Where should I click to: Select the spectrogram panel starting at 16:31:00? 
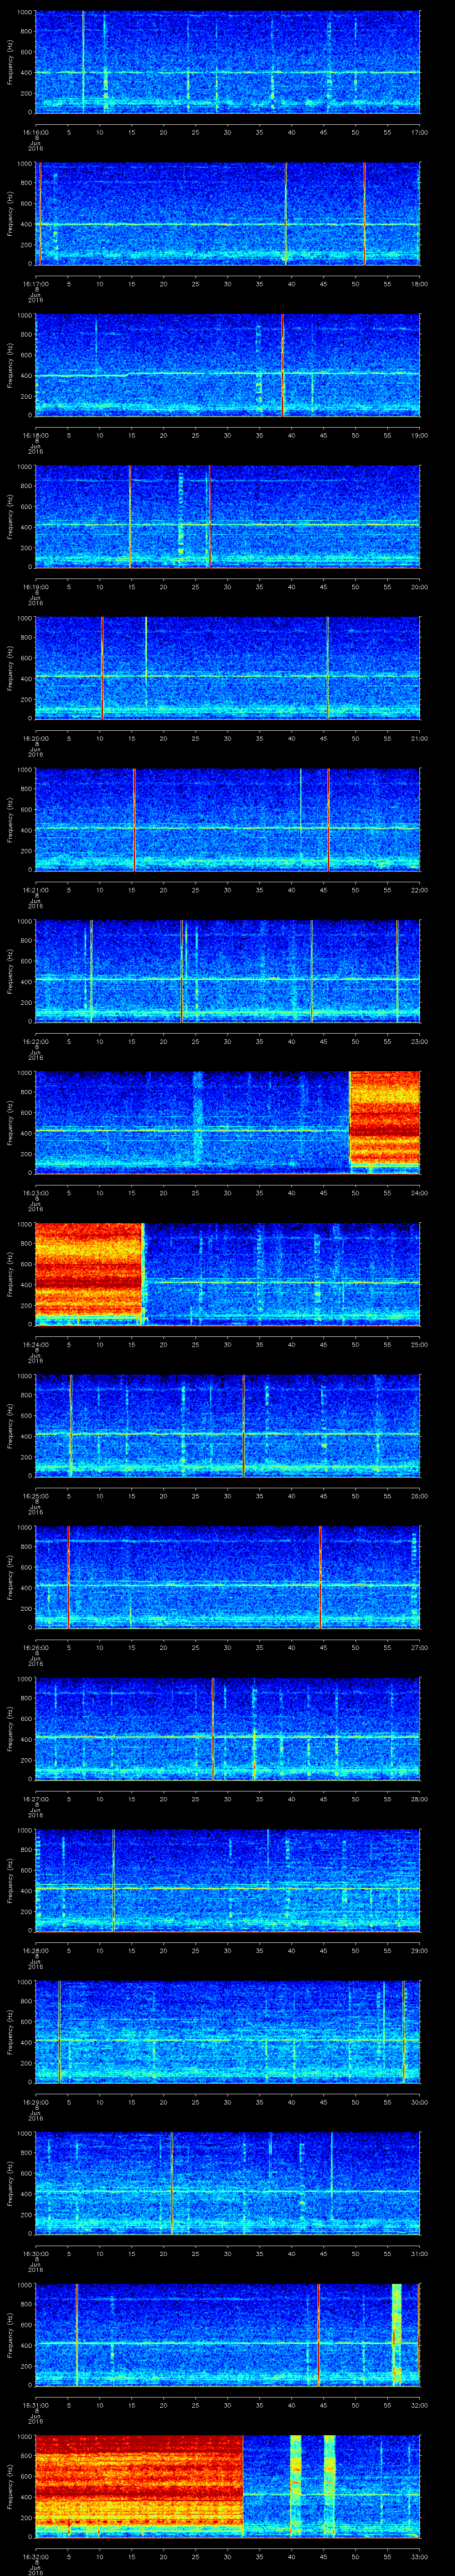(227, 2334)
